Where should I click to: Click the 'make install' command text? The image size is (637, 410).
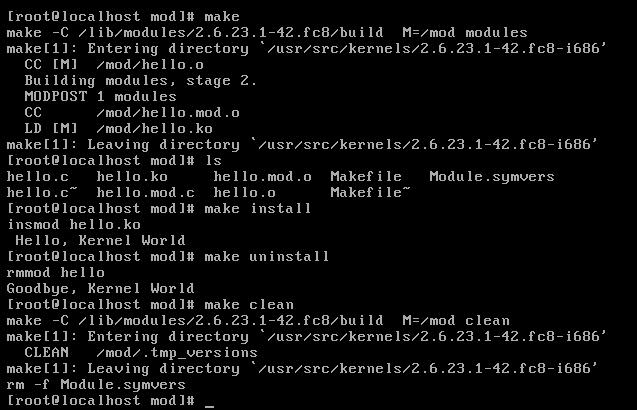[258, 209]
